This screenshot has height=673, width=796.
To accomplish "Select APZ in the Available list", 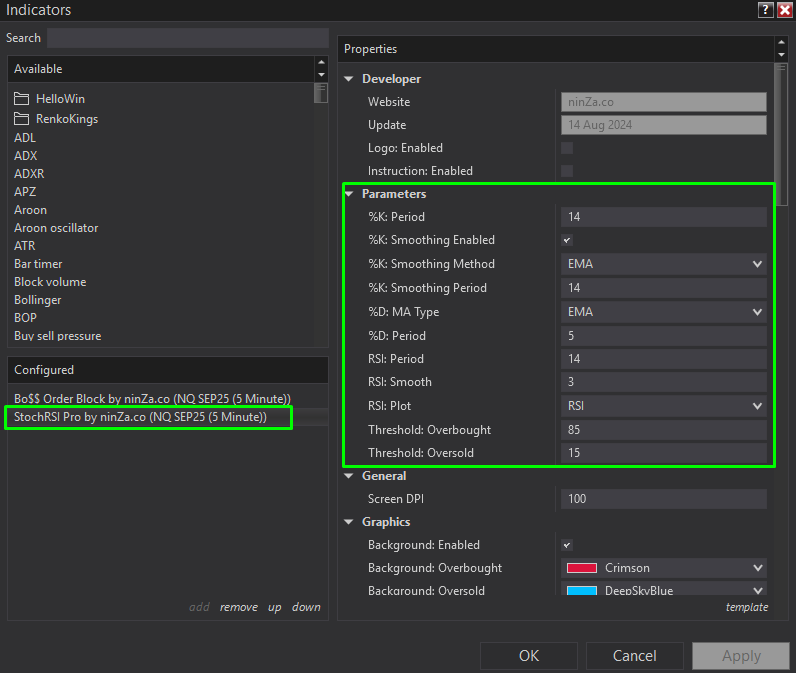I will [25, 192].
